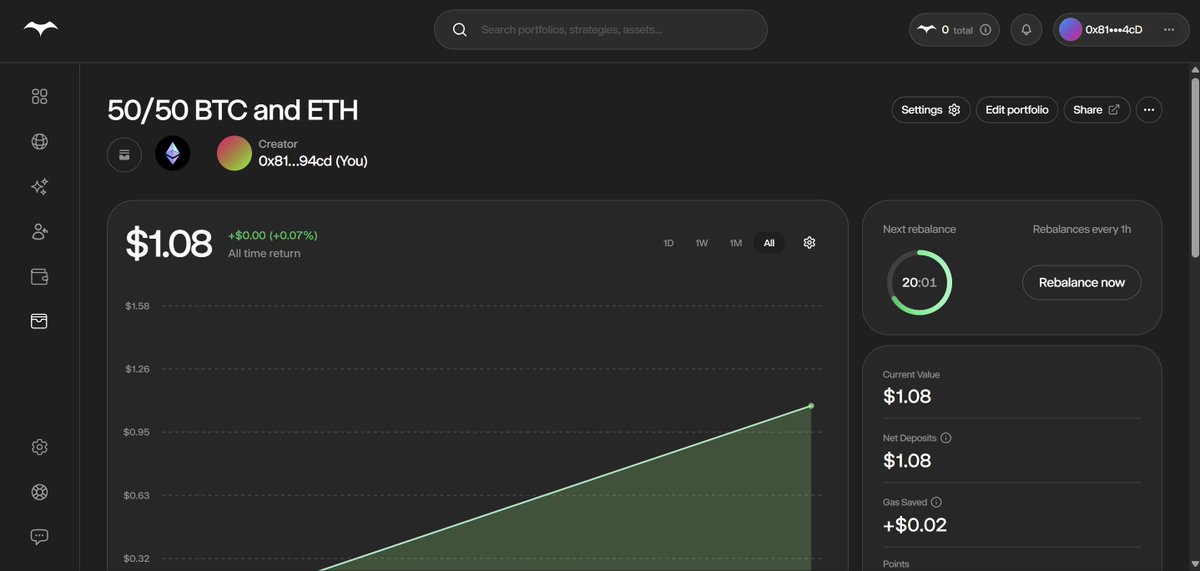Open the three-dot more options menu
1200x571 pixels.
pyautogui.click(x=1149, y=110)
